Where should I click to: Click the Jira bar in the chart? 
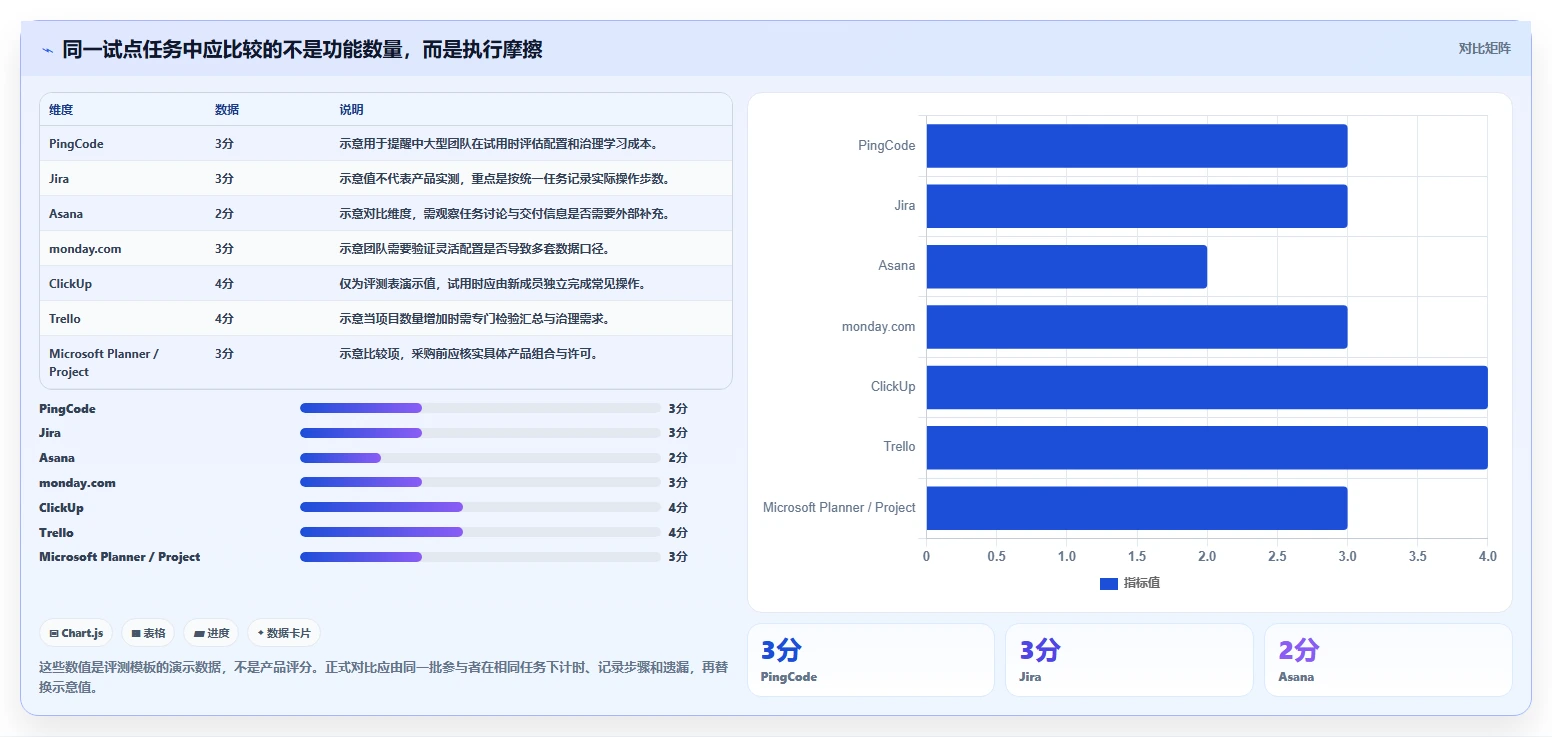pos(1136,206)
